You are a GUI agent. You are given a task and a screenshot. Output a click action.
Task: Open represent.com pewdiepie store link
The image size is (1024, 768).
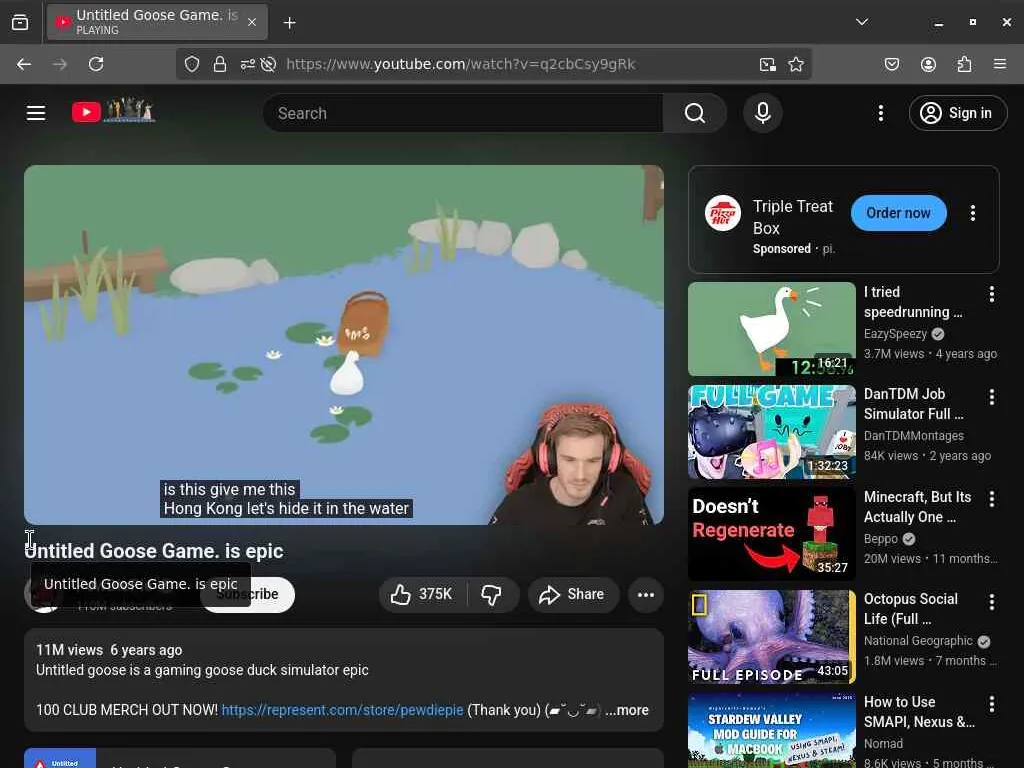point(342,710)
